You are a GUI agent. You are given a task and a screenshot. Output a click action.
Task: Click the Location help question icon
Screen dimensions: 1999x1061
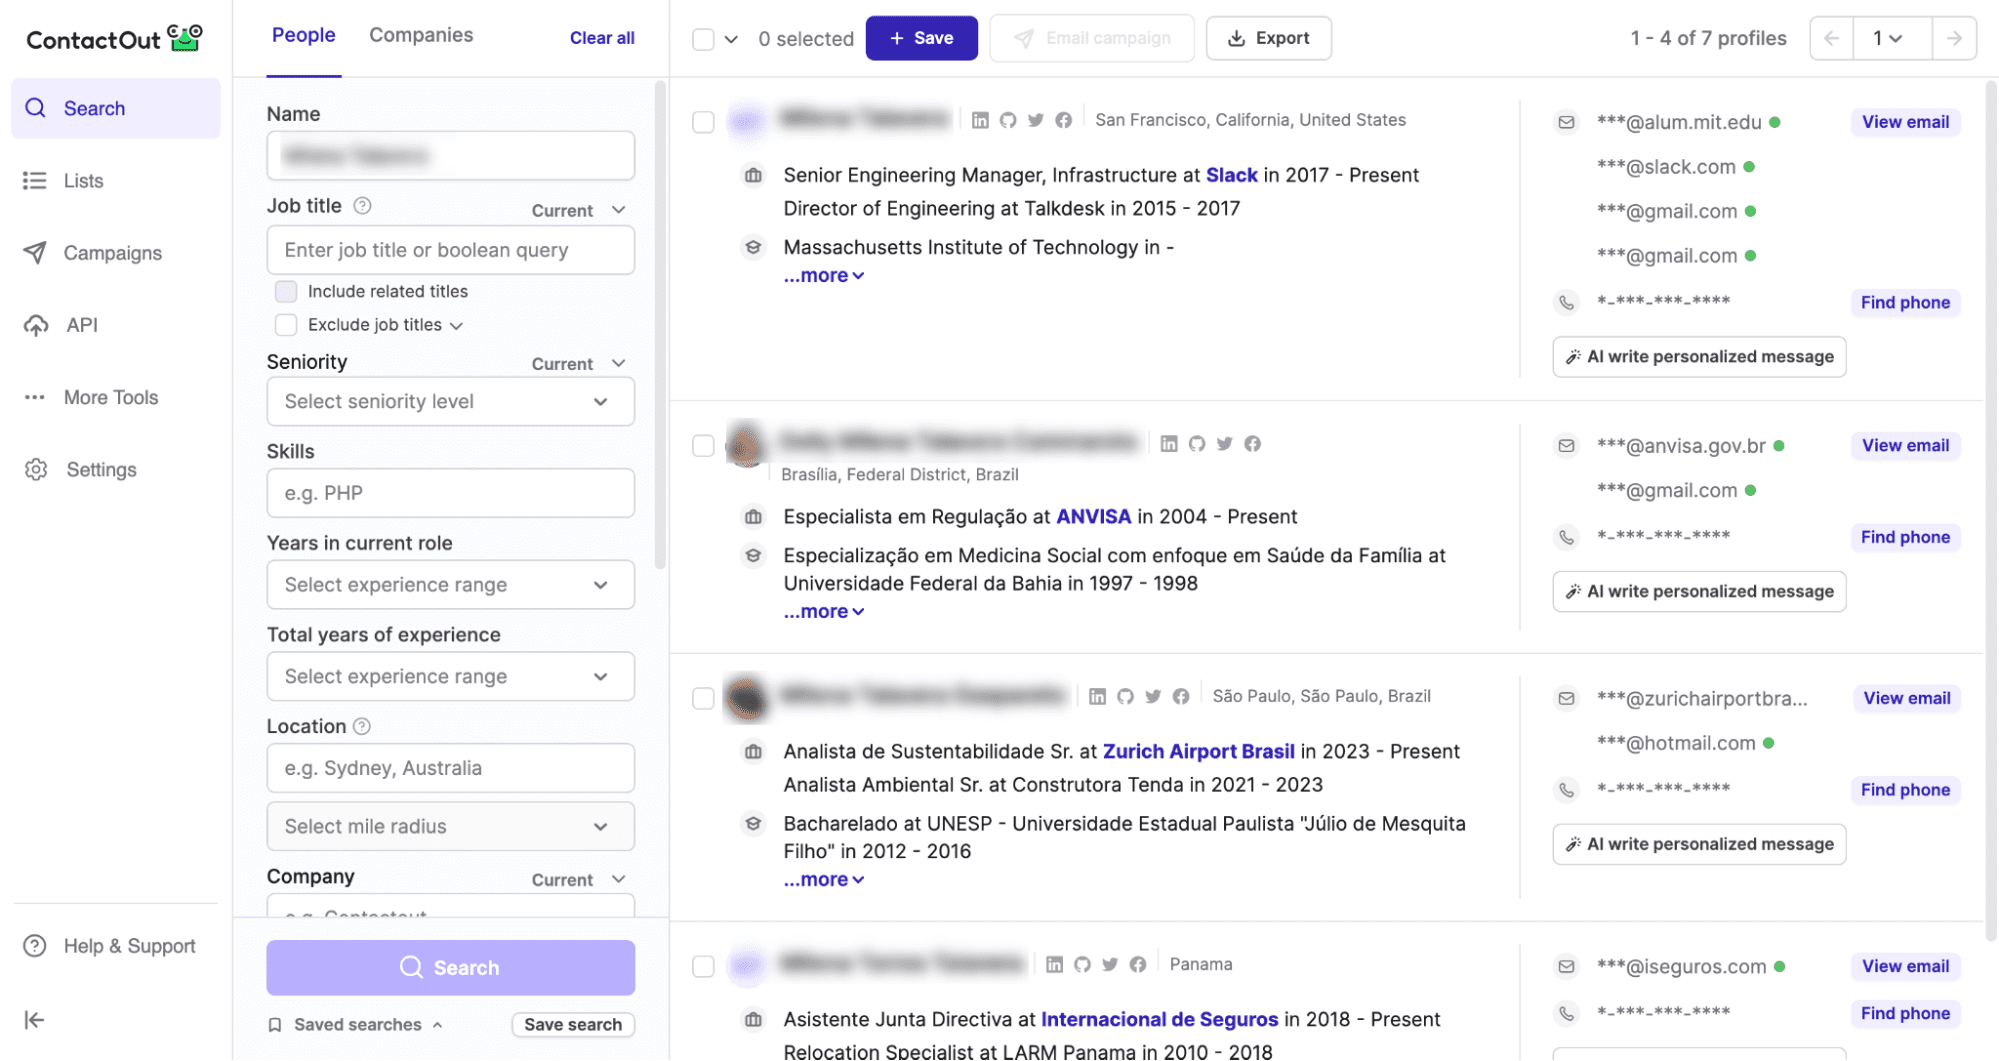[362, 726]
